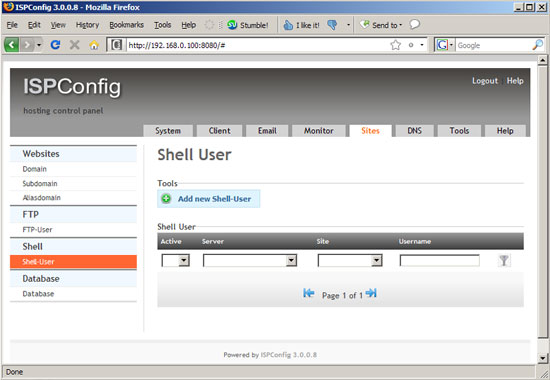Switch to the System tab
Viewport: 550px width, 380px height.
pyautogui.click(x=168, y=131)
